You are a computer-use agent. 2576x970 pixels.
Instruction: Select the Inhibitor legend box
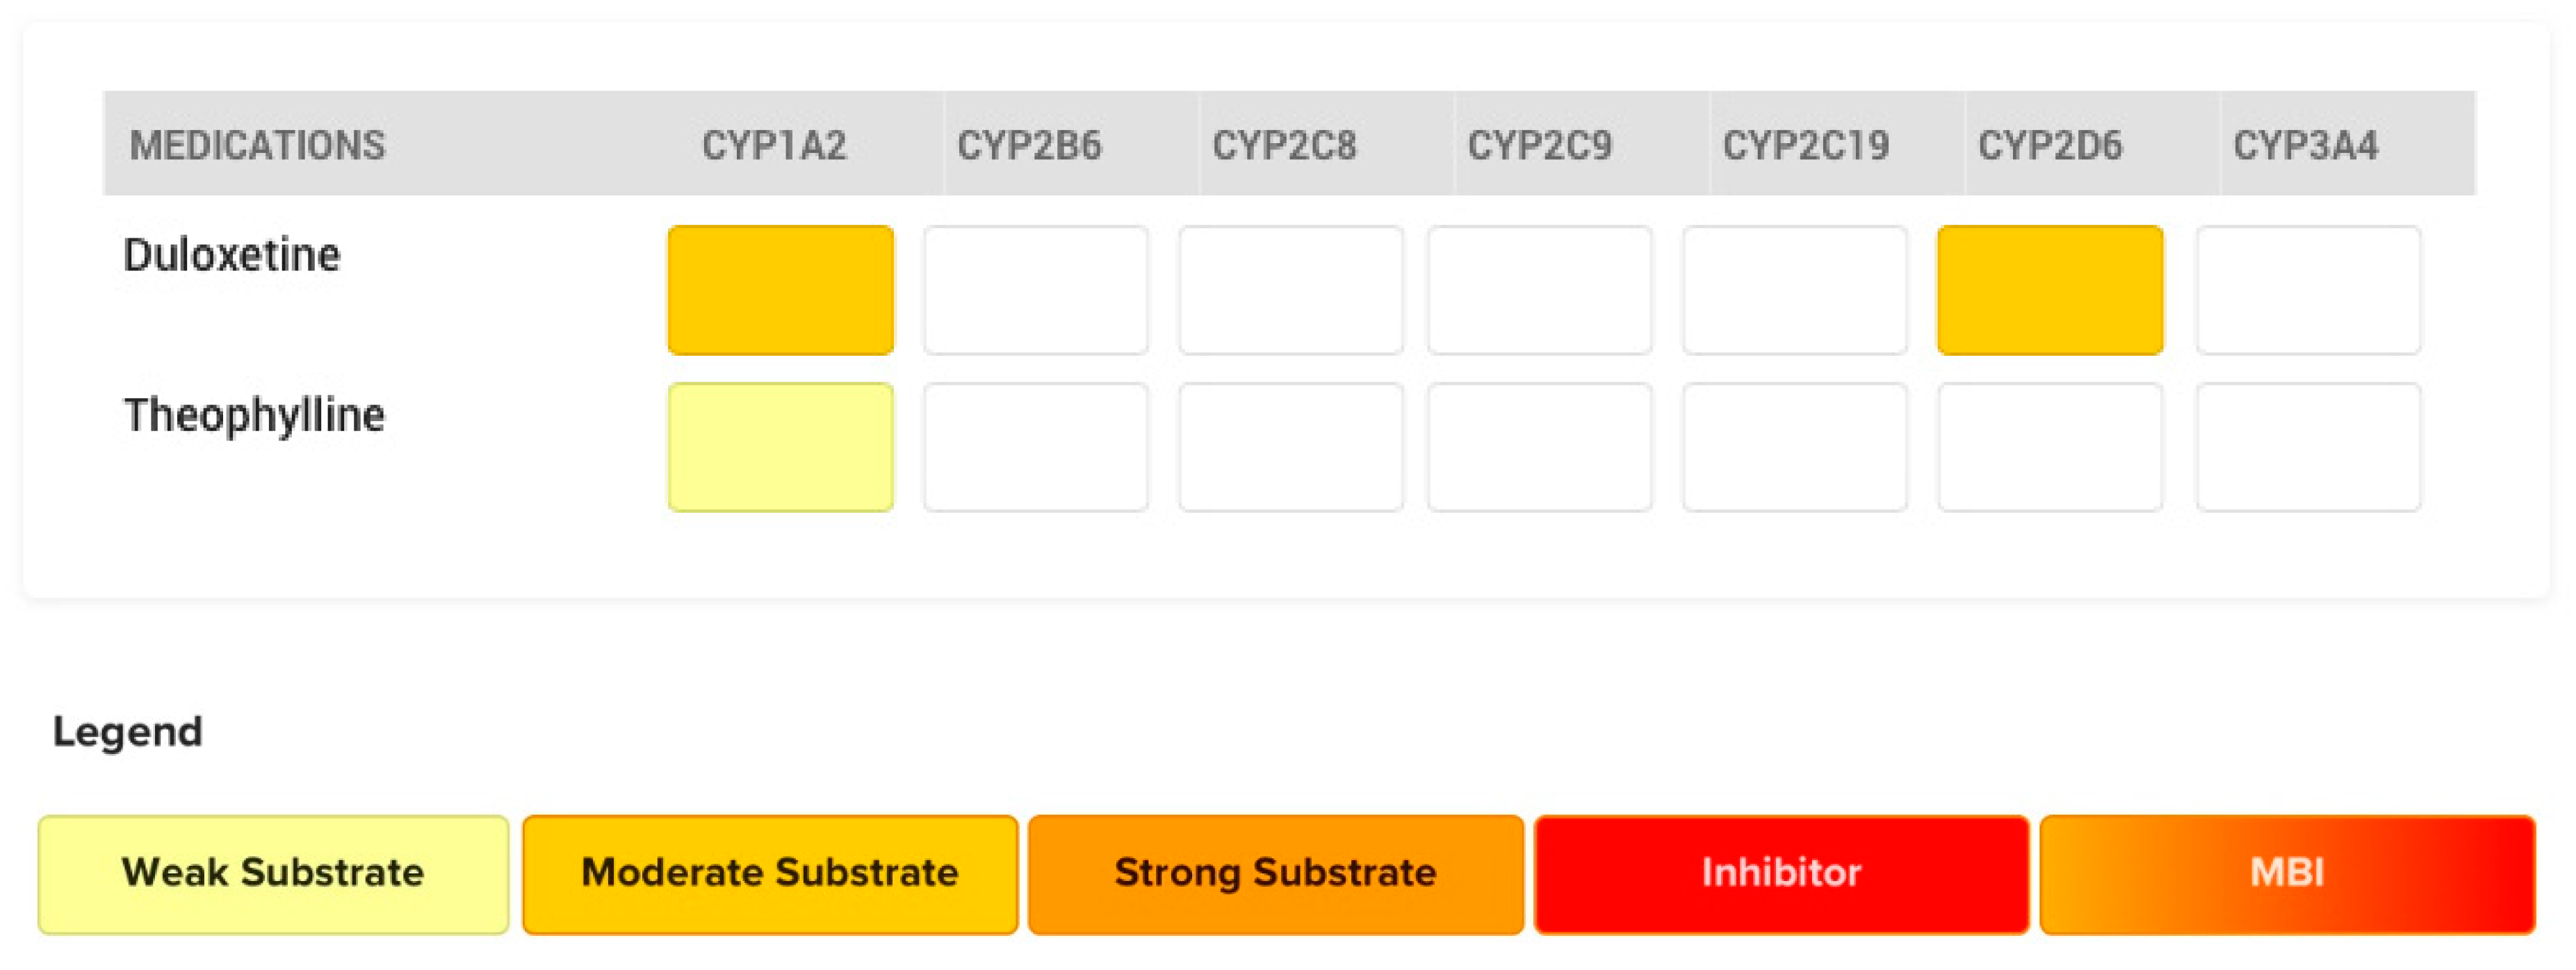click(x=1781, y=874)
